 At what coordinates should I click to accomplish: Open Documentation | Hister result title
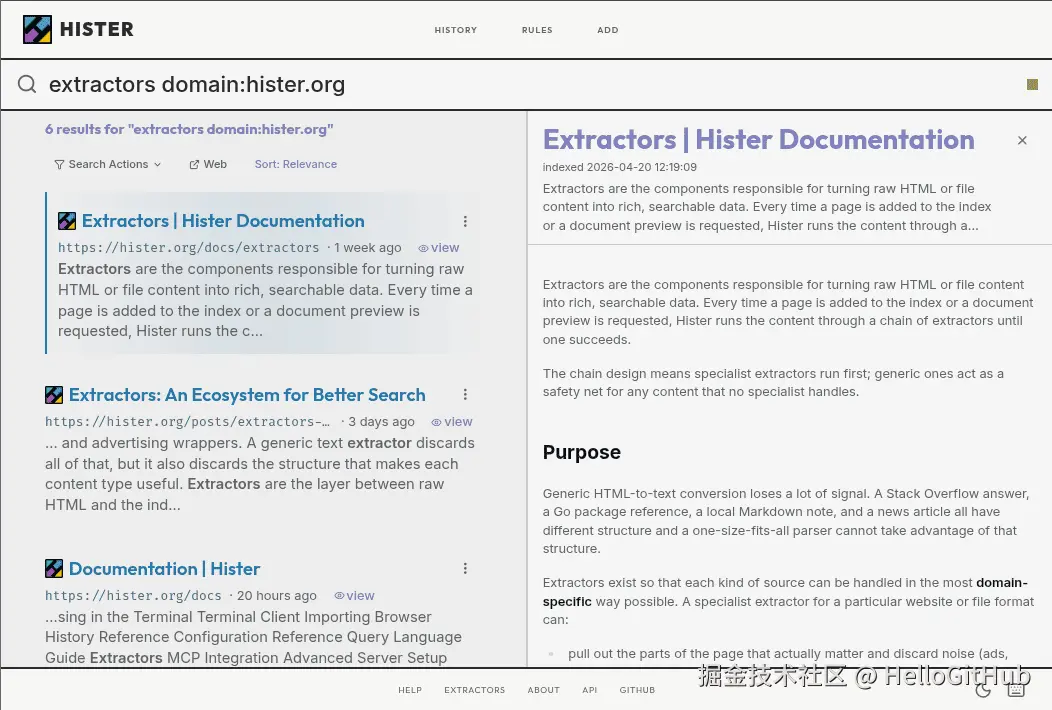(x=164, y=568)
